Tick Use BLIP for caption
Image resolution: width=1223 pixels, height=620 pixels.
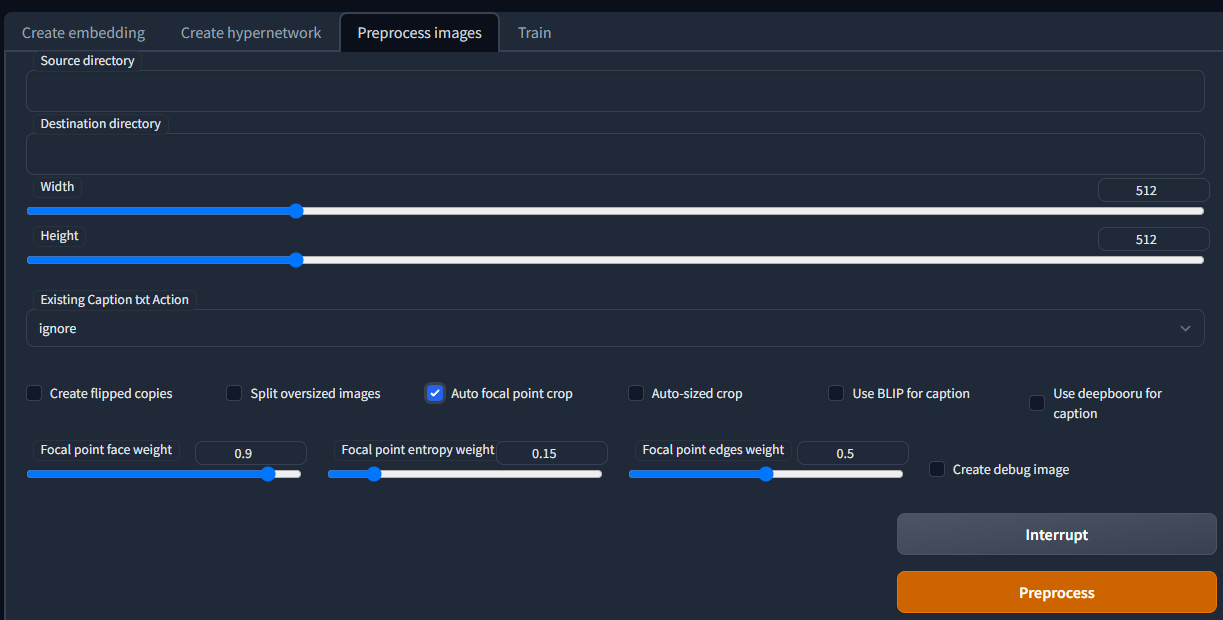tap(836, 393)
